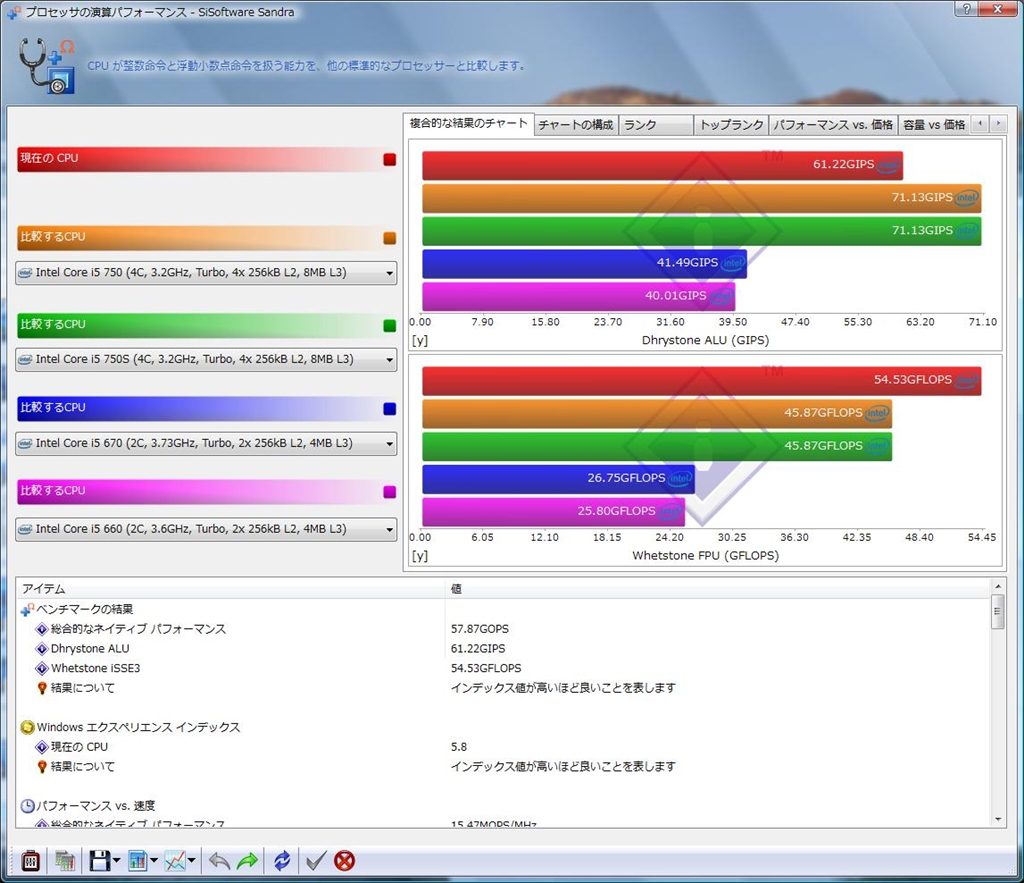Select the 総合的なネイティブ パフォーマンス row with 57.87GOPS
1024x883 pixels.
point(503,629)
